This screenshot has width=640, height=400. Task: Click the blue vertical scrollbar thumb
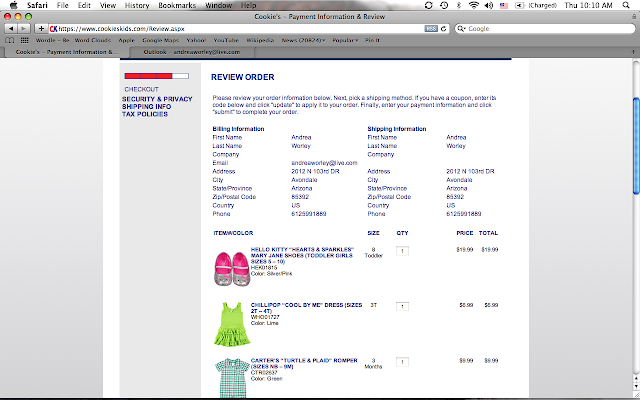click(x=636, y=145)
